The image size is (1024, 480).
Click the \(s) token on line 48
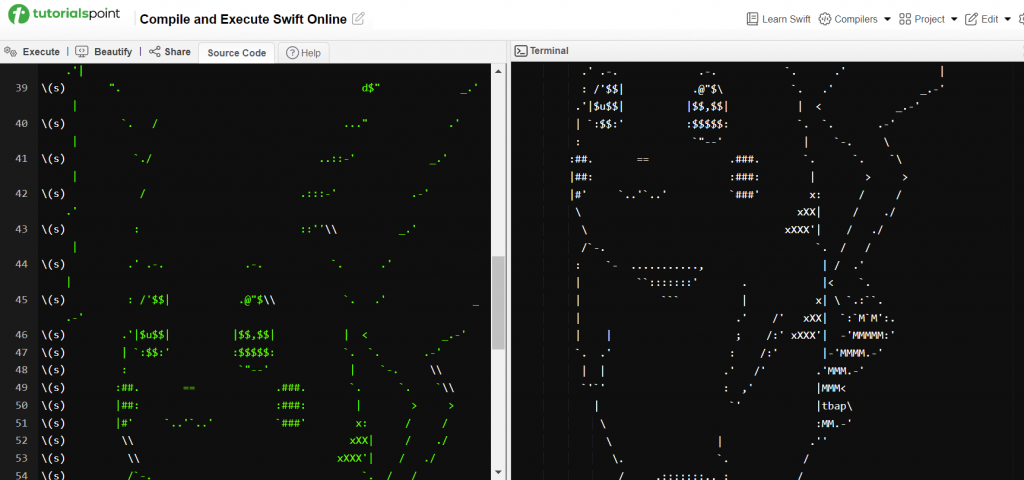pos(52,370)
